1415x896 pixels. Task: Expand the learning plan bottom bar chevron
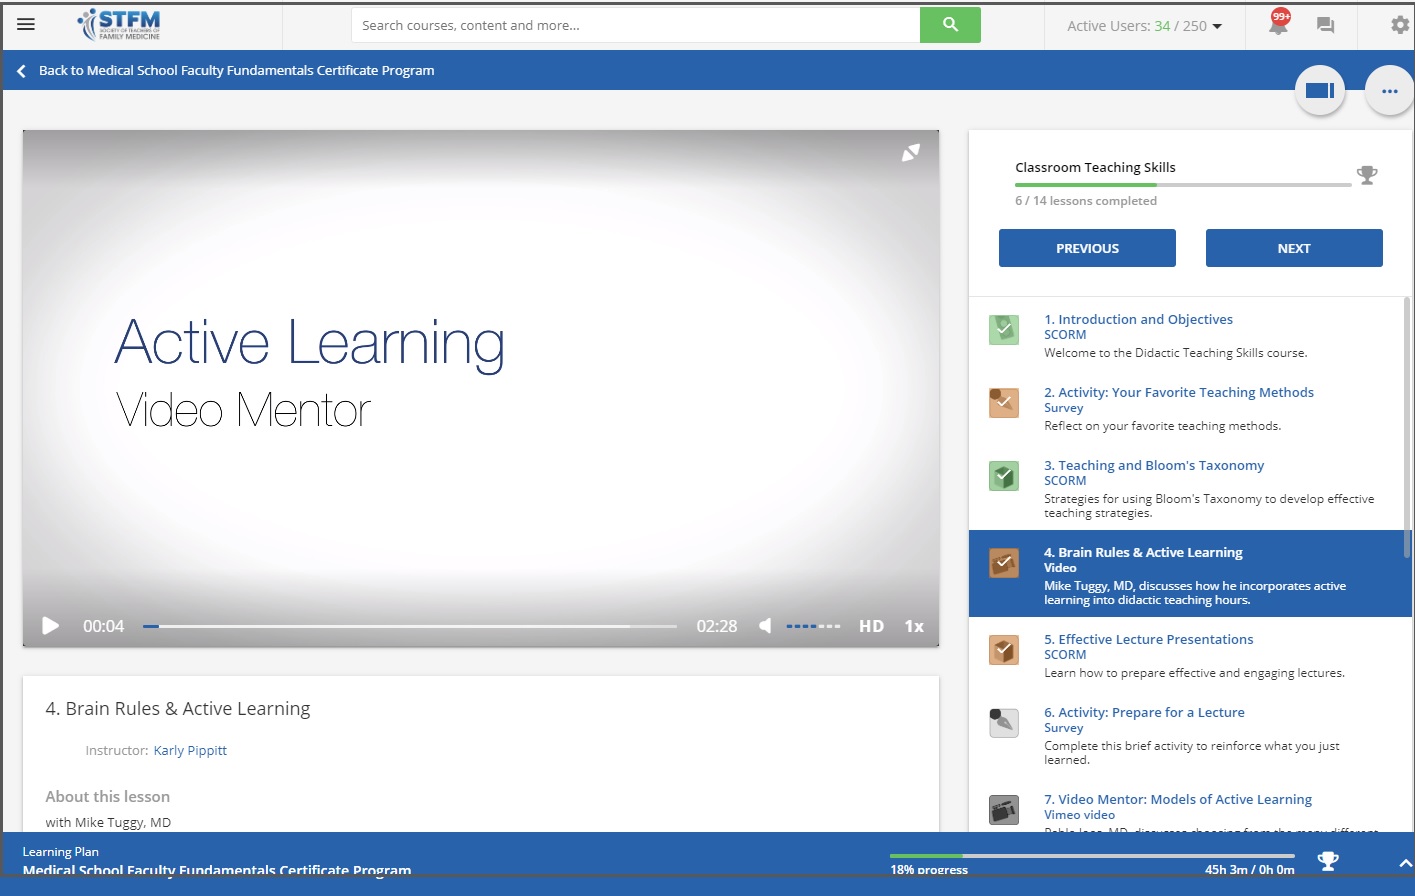point(1405,863)
